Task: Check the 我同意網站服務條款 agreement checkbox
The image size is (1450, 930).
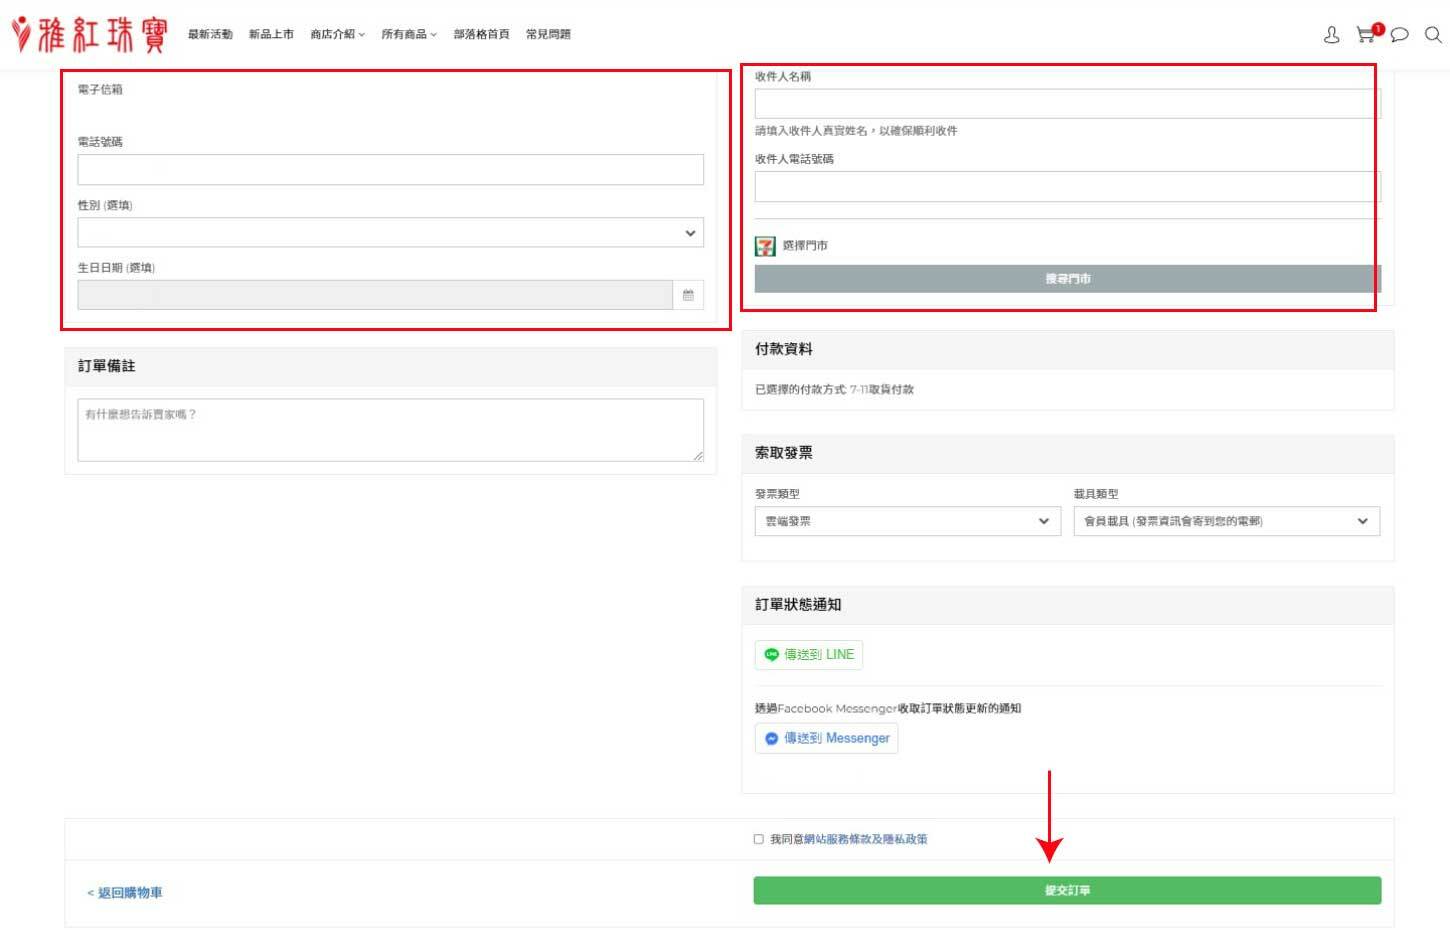Action: point(757,839)
